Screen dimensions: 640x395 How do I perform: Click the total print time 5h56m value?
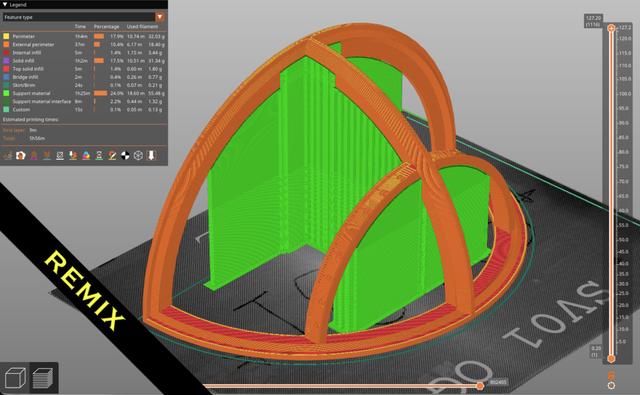[37, 138]
